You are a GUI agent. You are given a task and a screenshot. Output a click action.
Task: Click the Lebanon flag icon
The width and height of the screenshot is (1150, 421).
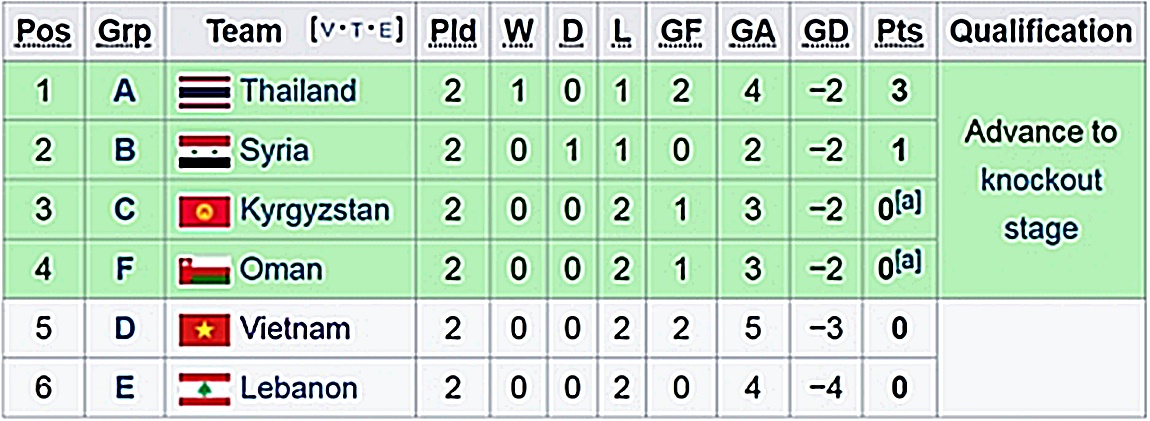tap(204, 388)
